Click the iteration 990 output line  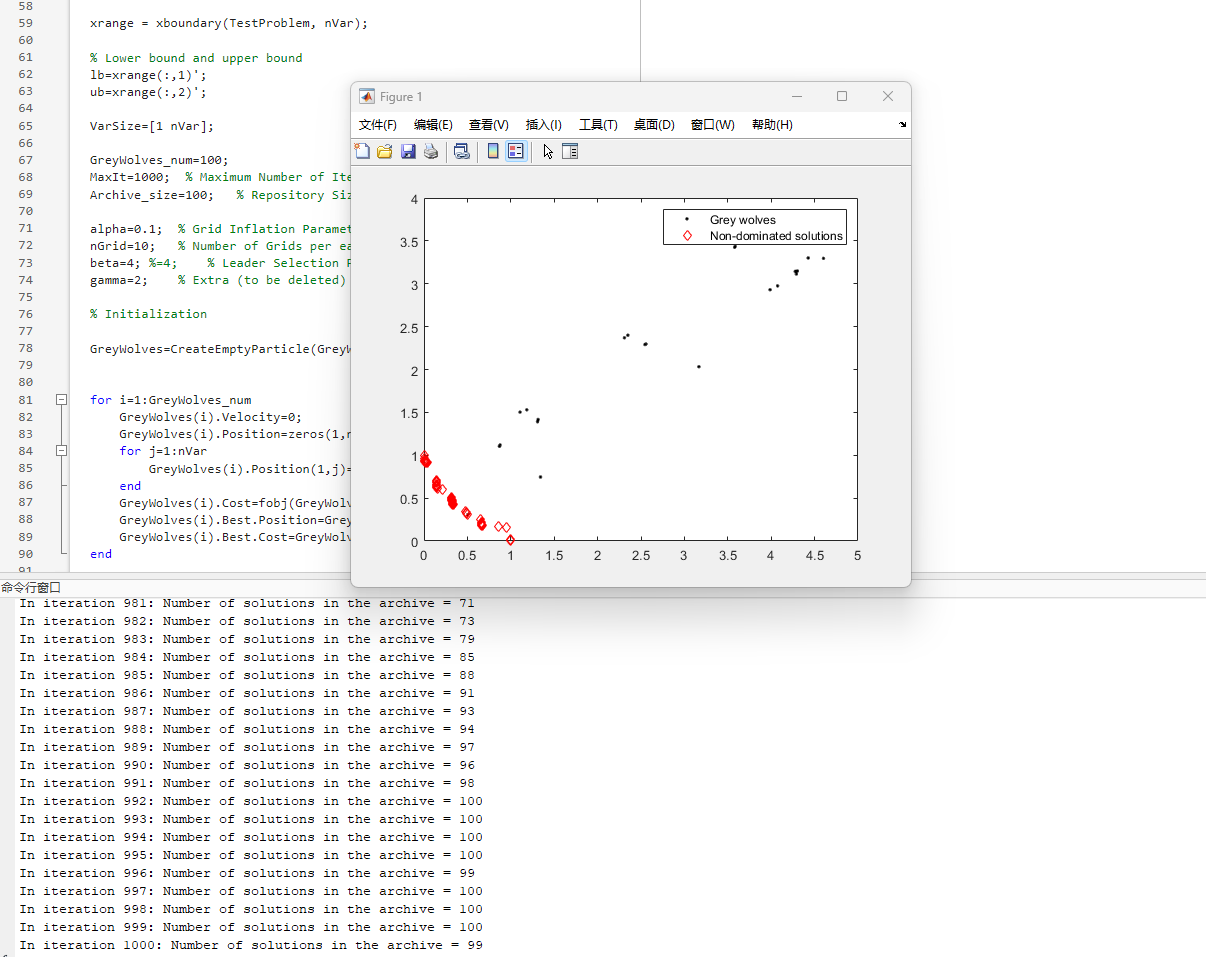point(247,765)
